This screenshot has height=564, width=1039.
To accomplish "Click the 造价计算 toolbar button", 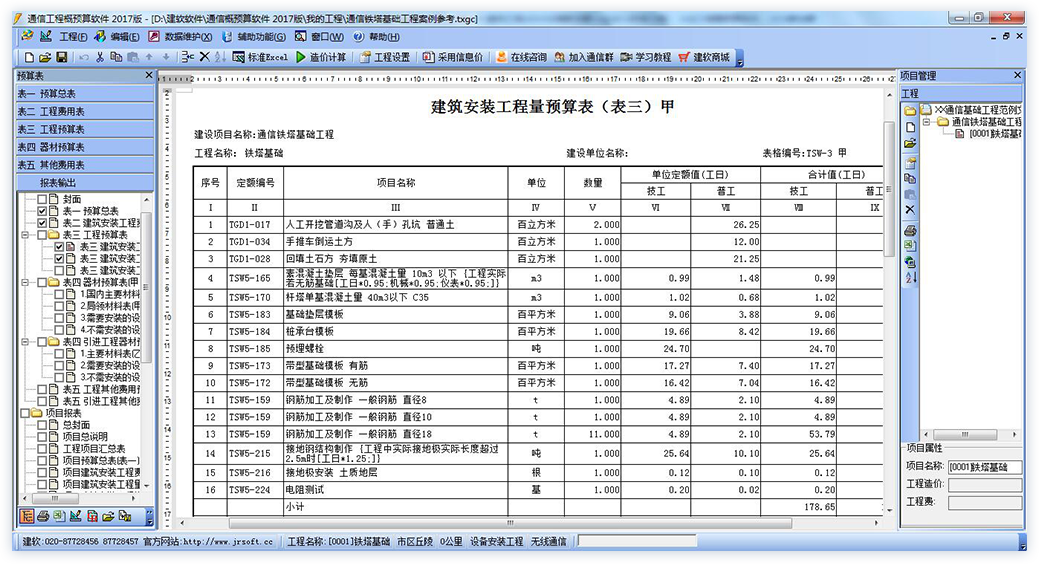I will [321, 58].
